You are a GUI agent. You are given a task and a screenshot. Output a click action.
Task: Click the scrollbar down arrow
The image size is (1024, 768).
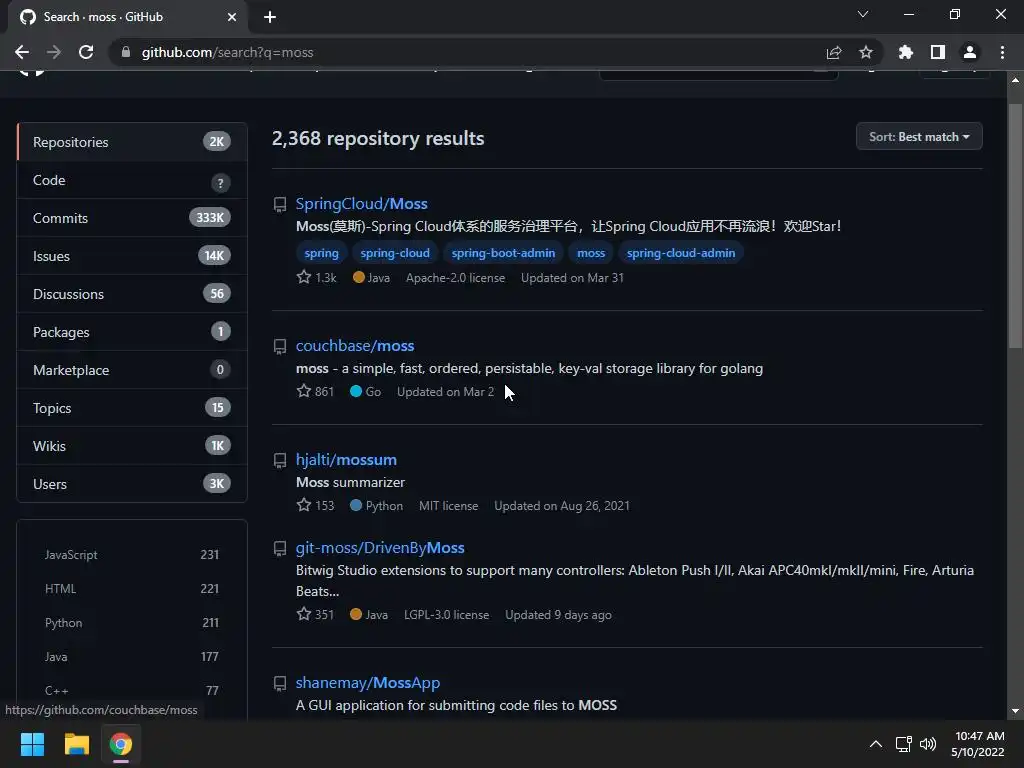1015,711
